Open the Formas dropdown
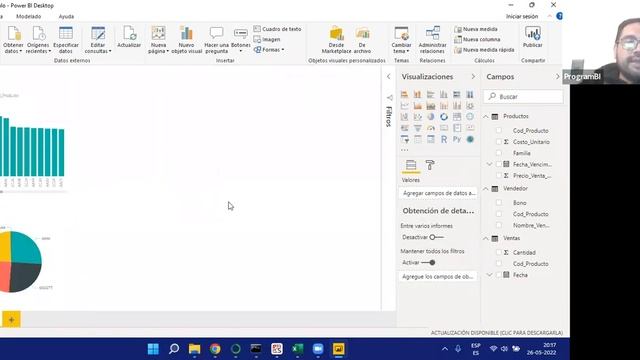640x360 pixels. [269, 50]
